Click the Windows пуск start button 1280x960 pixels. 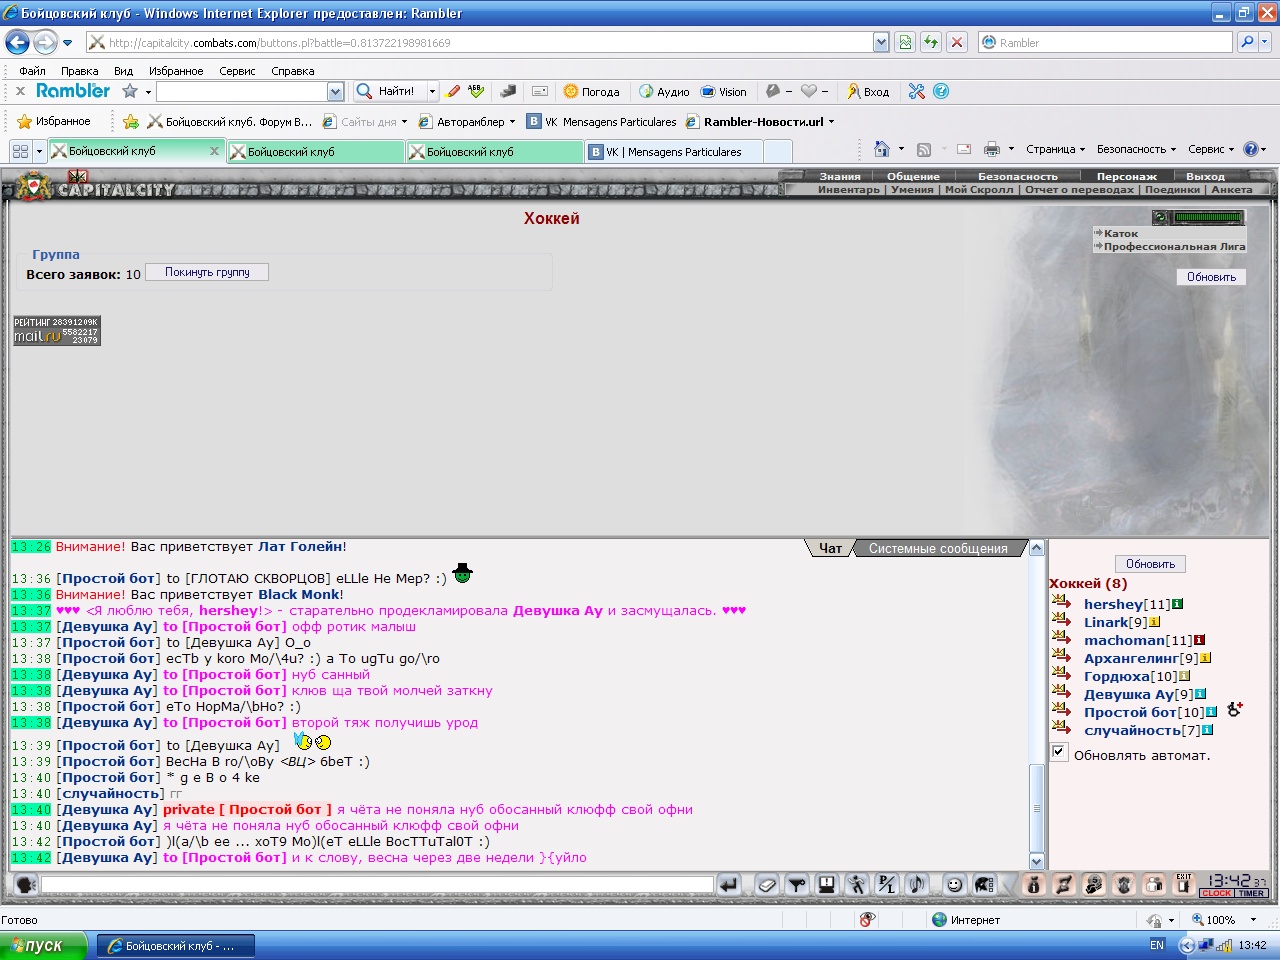[x=44, y=945]
